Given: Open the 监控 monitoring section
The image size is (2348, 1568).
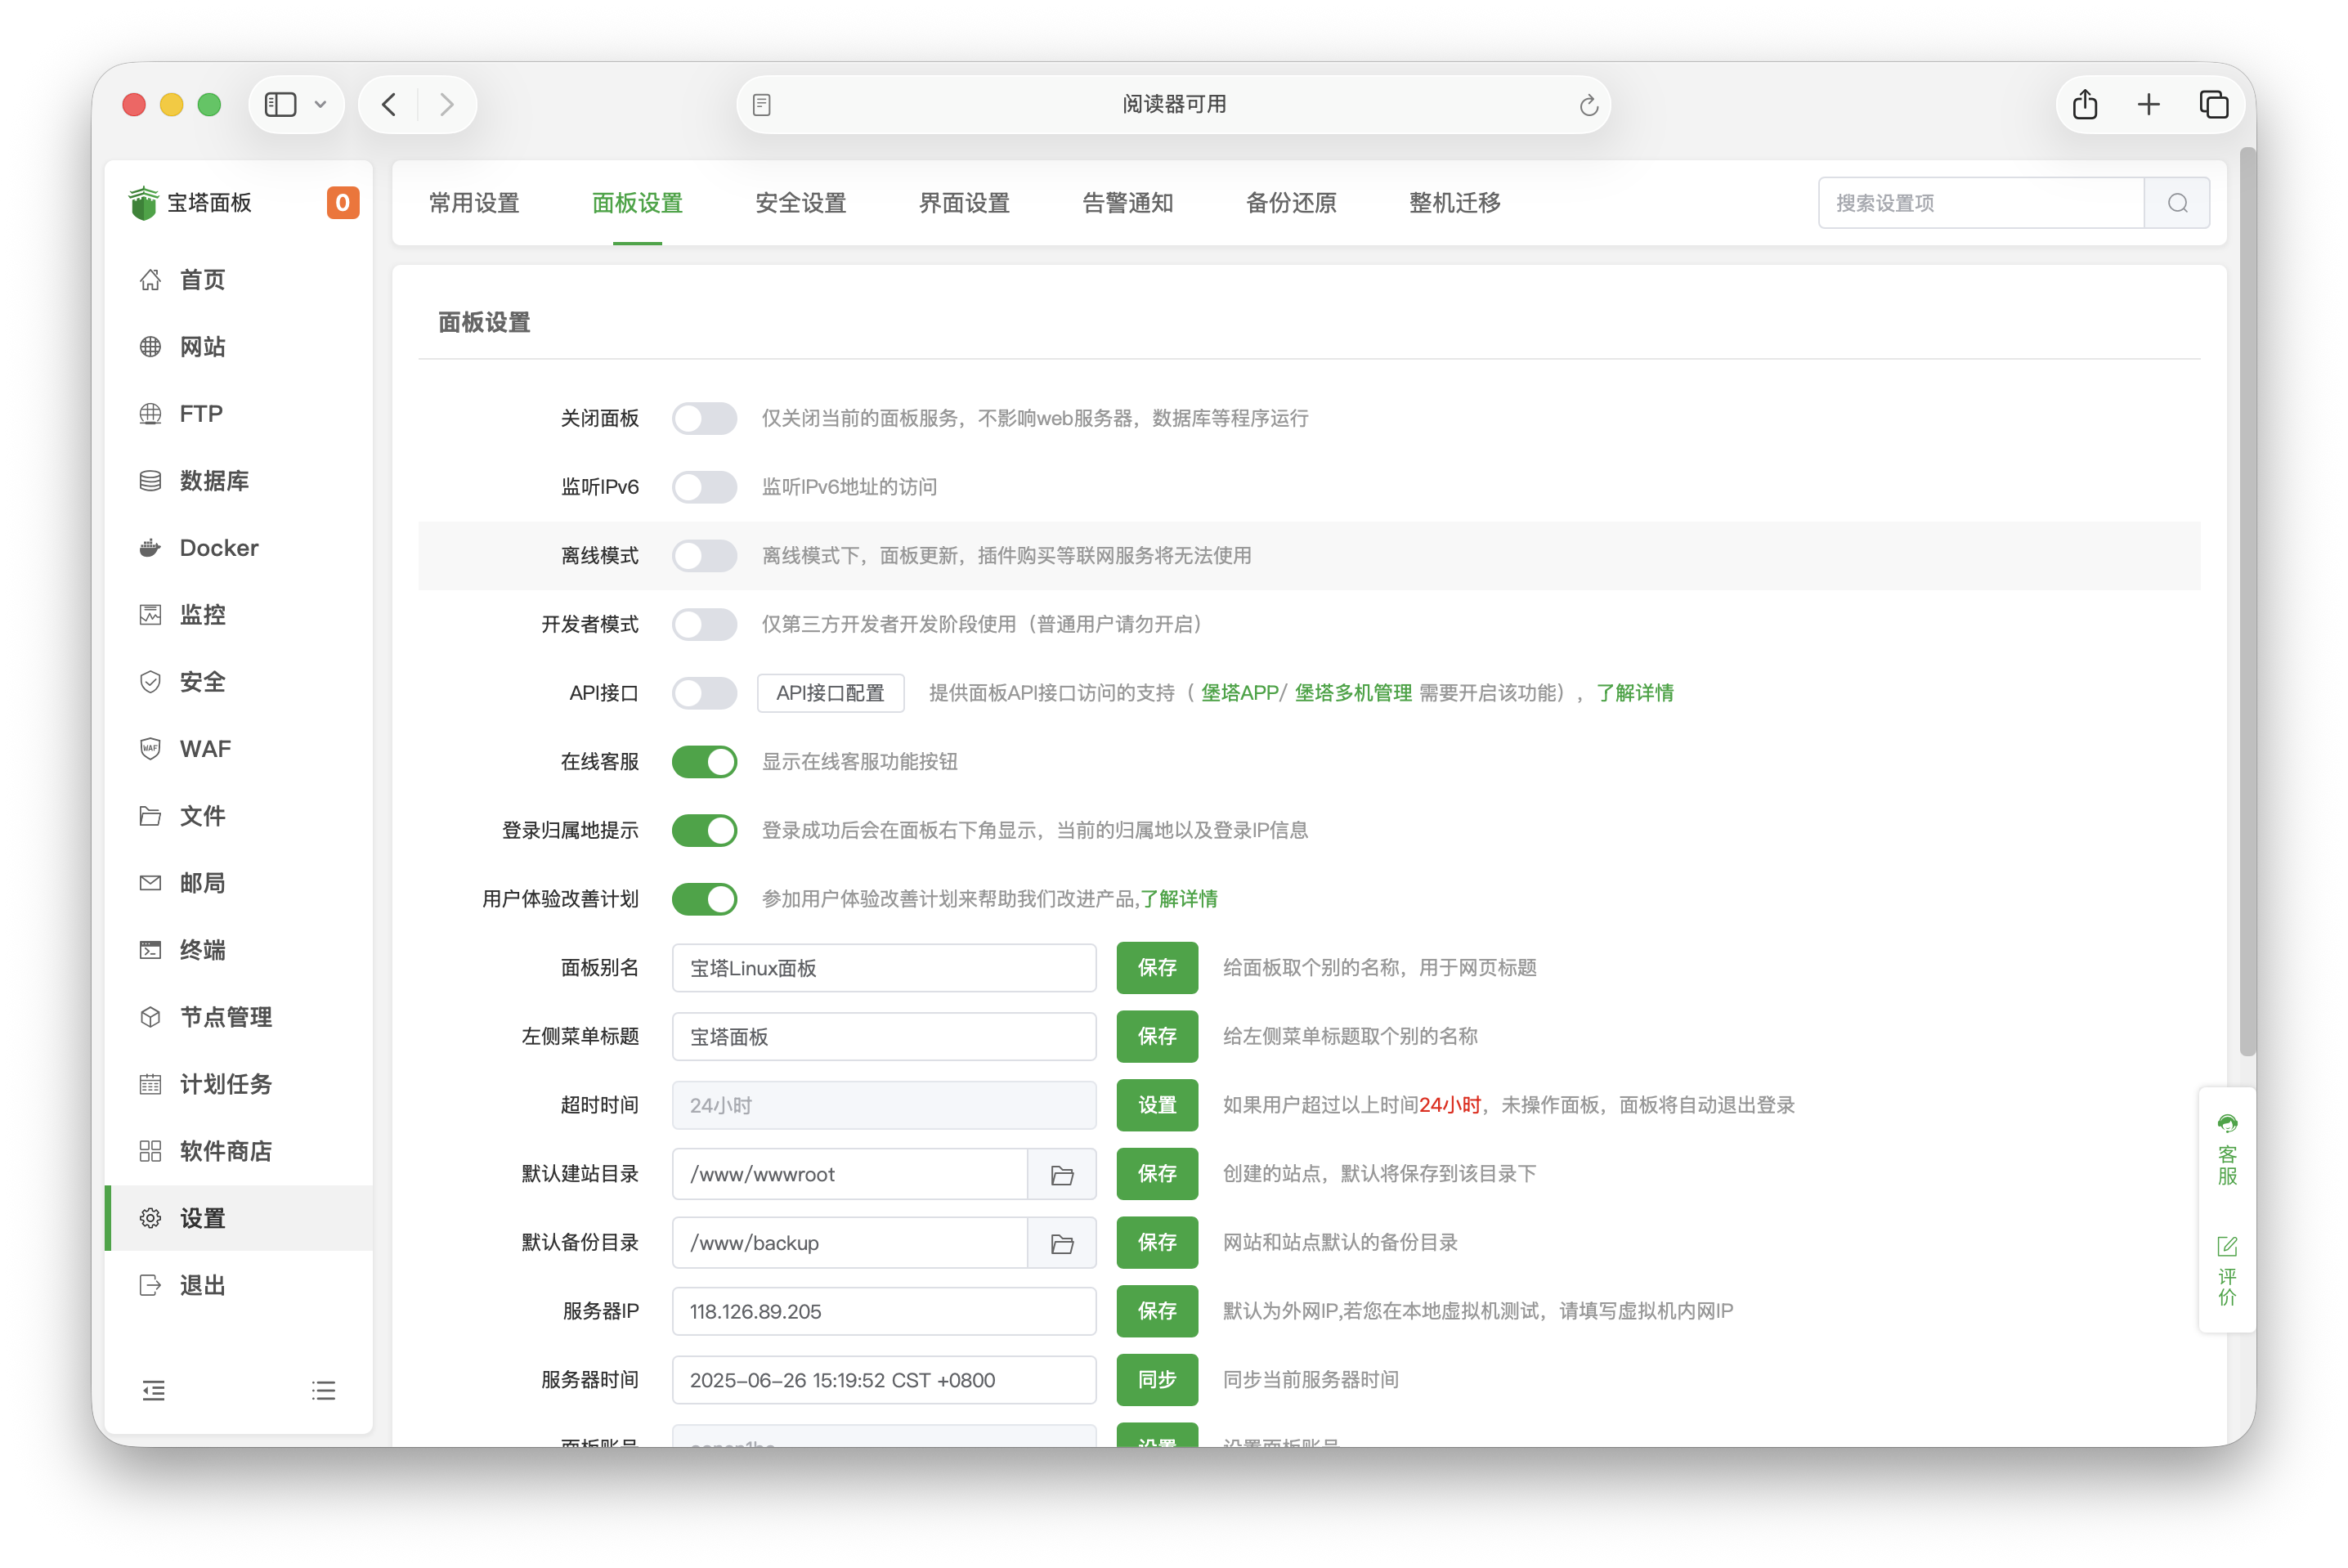Looking at the screenshot, I should click(x=202, y=614).
